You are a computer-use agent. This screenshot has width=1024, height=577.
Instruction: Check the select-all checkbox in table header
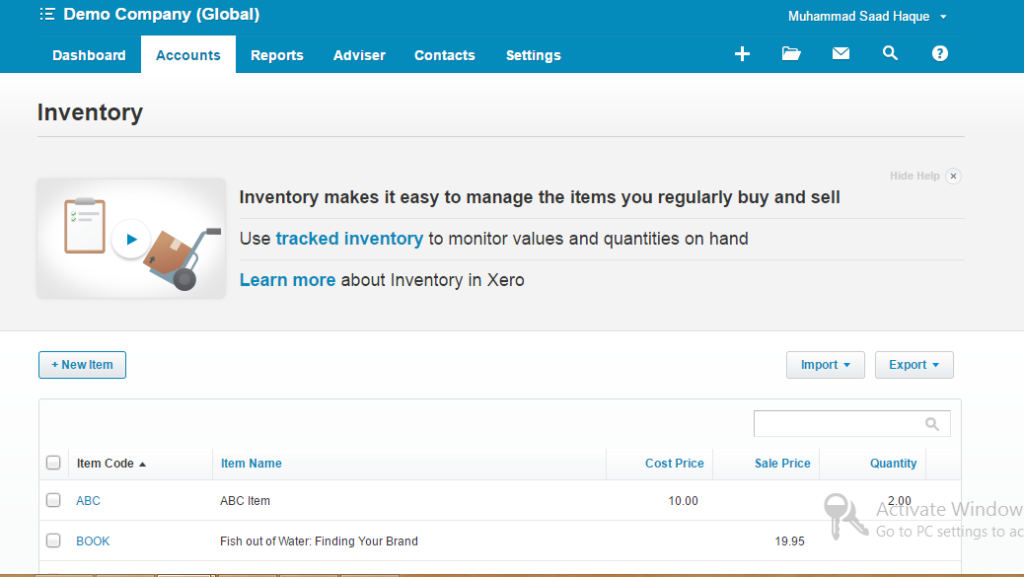[x=53, y=462]
